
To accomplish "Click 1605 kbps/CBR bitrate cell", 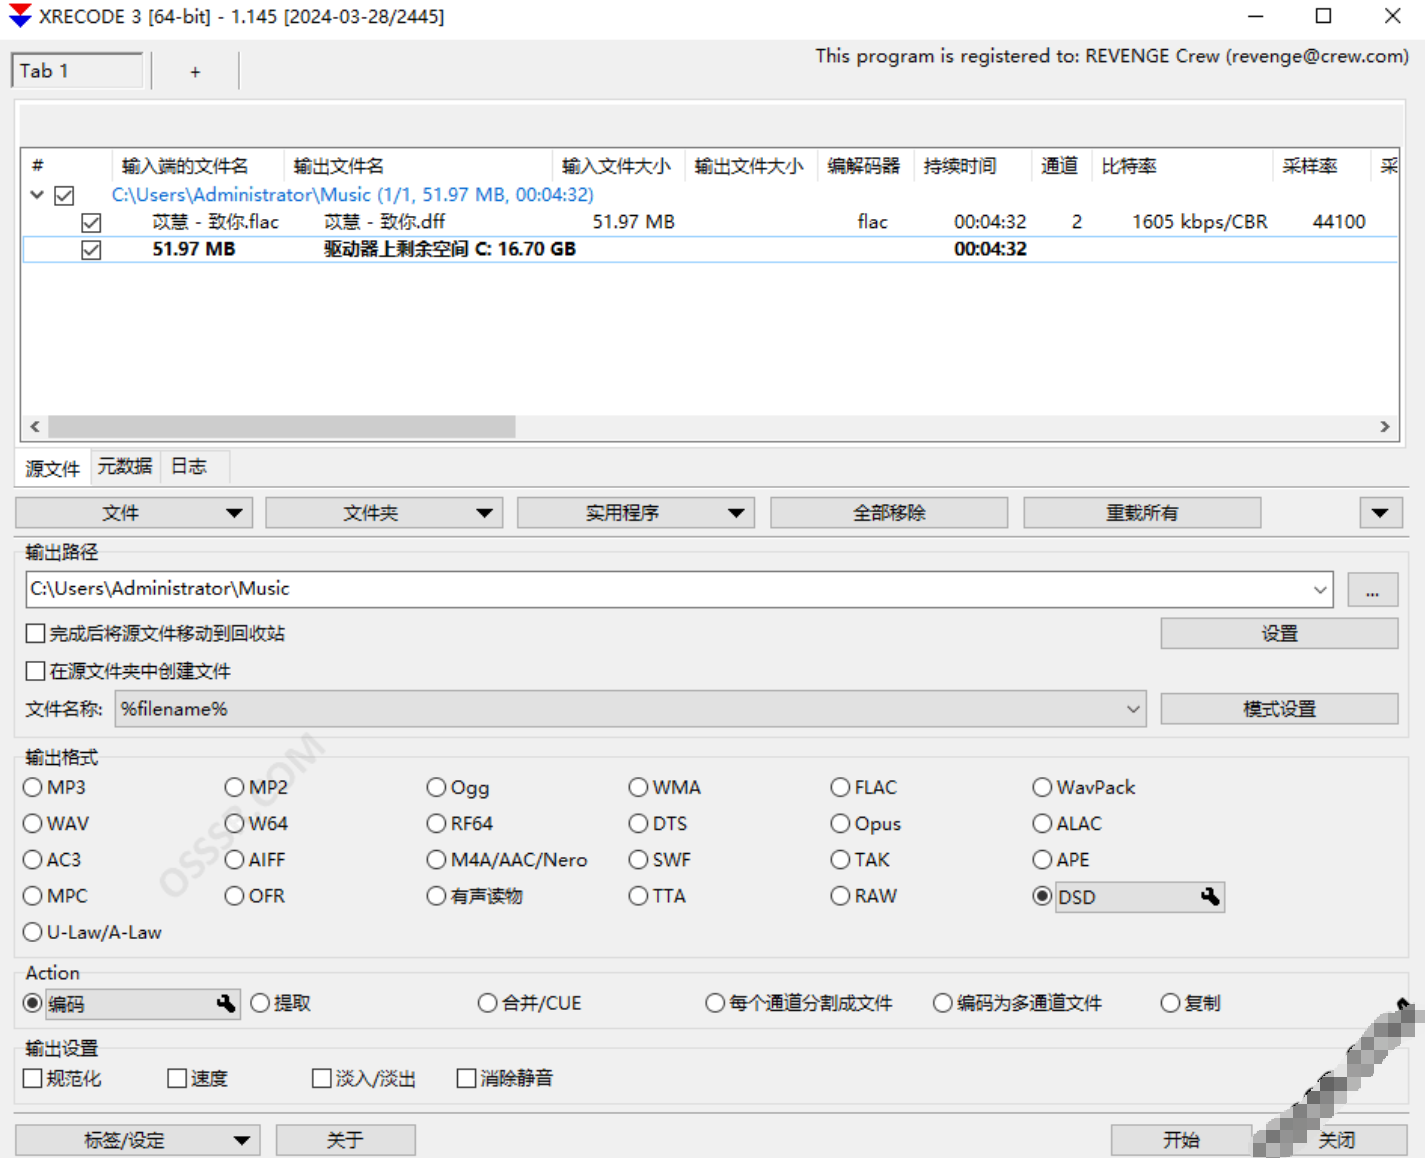I will 1200,222.
